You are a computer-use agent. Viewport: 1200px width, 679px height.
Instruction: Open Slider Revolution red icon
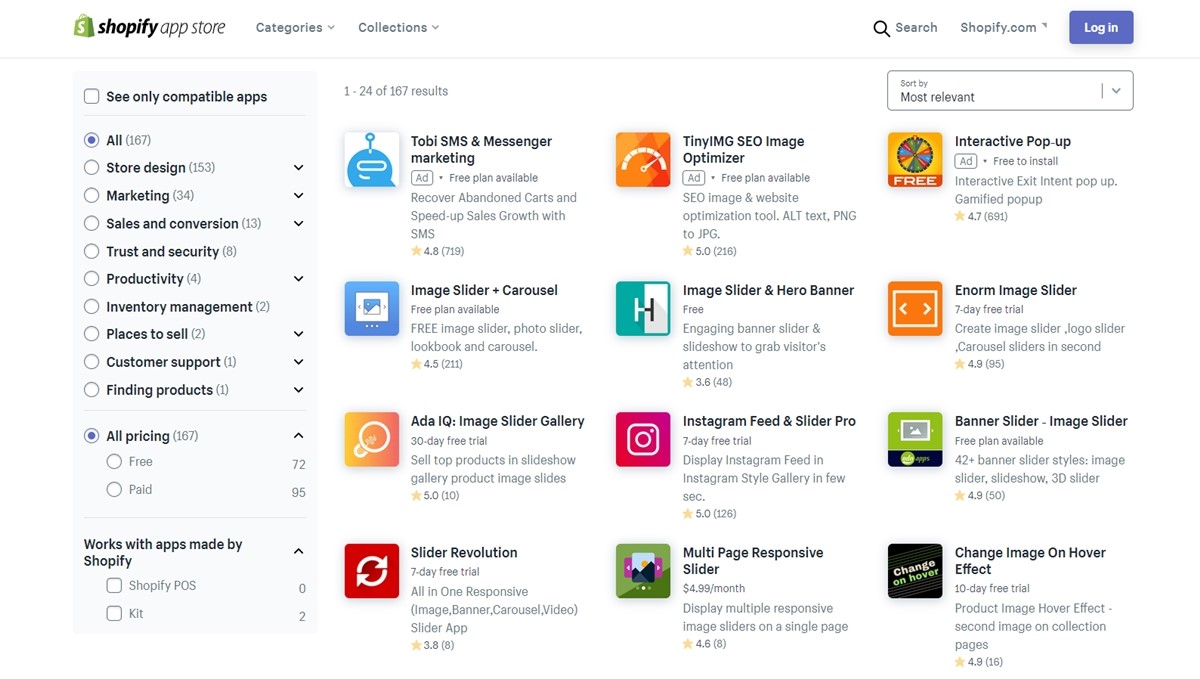click(x=372, y=571)
